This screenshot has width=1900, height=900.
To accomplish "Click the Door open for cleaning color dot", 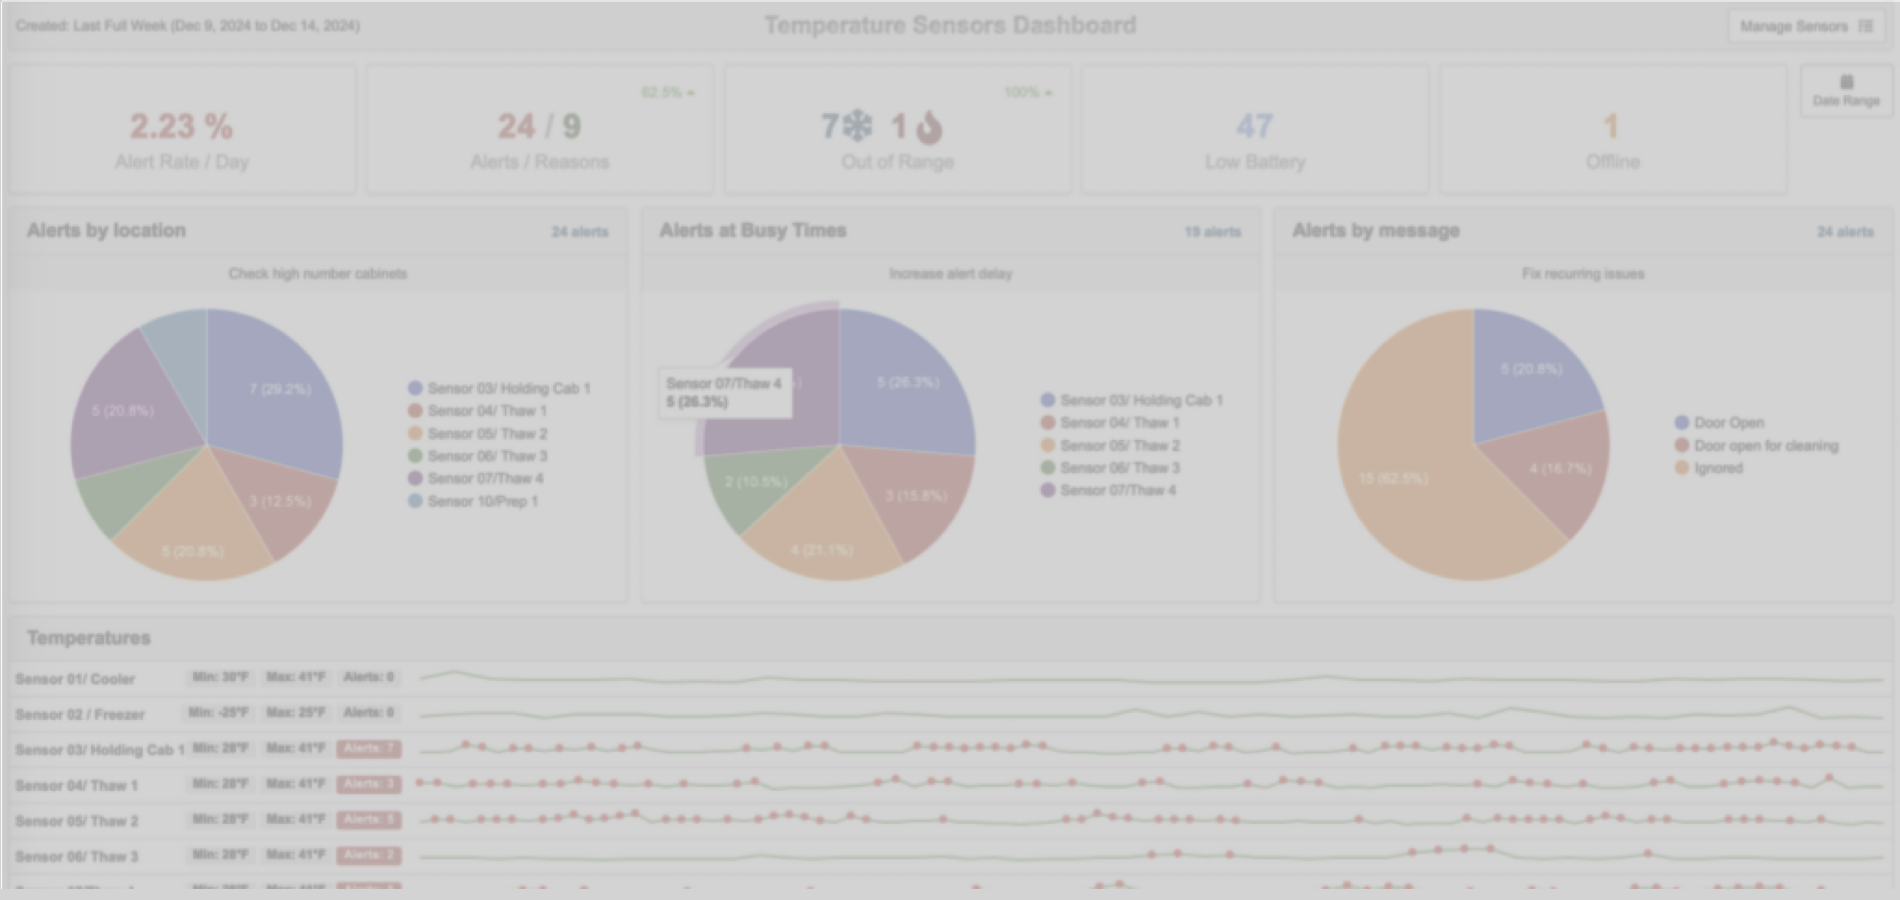I will click(x=1682, y=446).
